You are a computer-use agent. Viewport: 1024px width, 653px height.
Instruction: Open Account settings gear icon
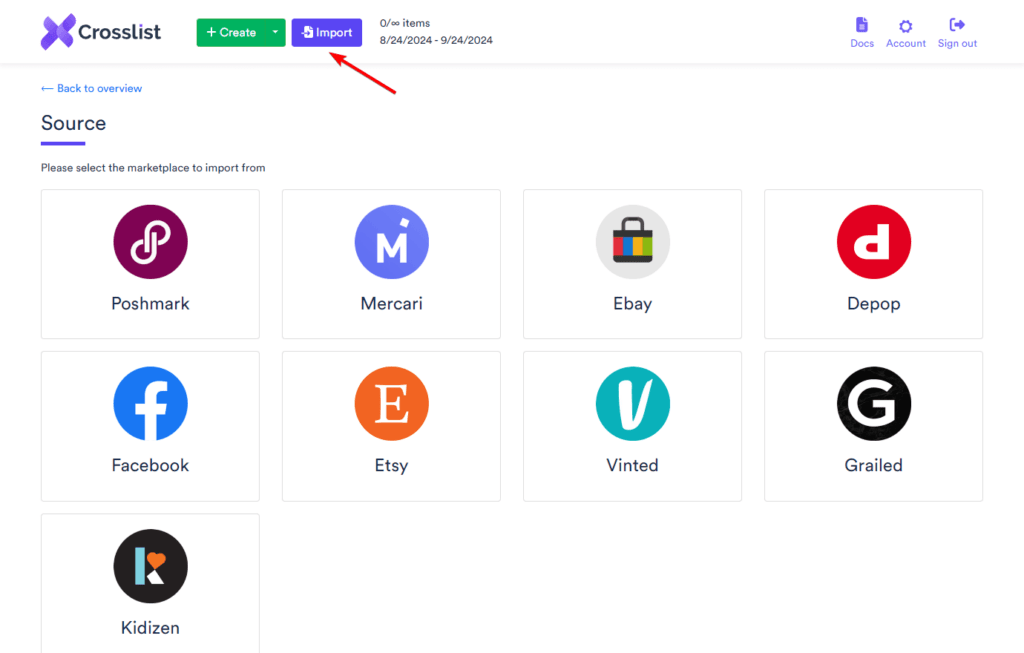point(905,25)
